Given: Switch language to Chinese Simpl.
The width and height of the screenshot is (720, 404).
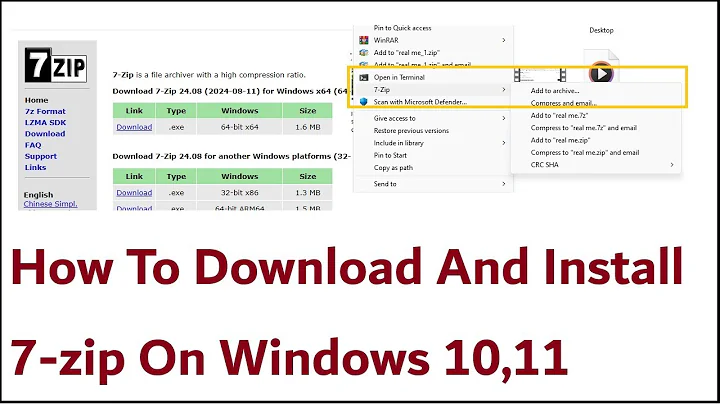Looking at the screenshot, I should 51,204.
